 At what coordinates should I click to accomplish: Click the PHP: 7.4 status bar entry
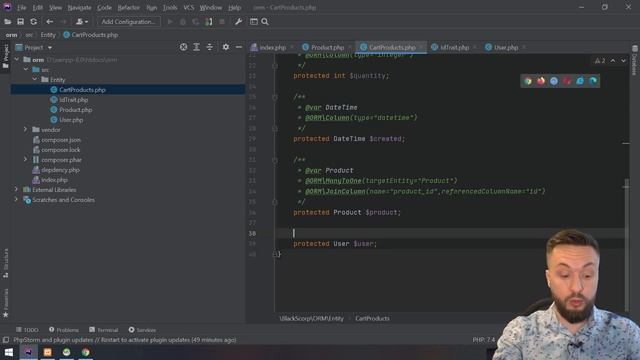(x=484, y=340)
